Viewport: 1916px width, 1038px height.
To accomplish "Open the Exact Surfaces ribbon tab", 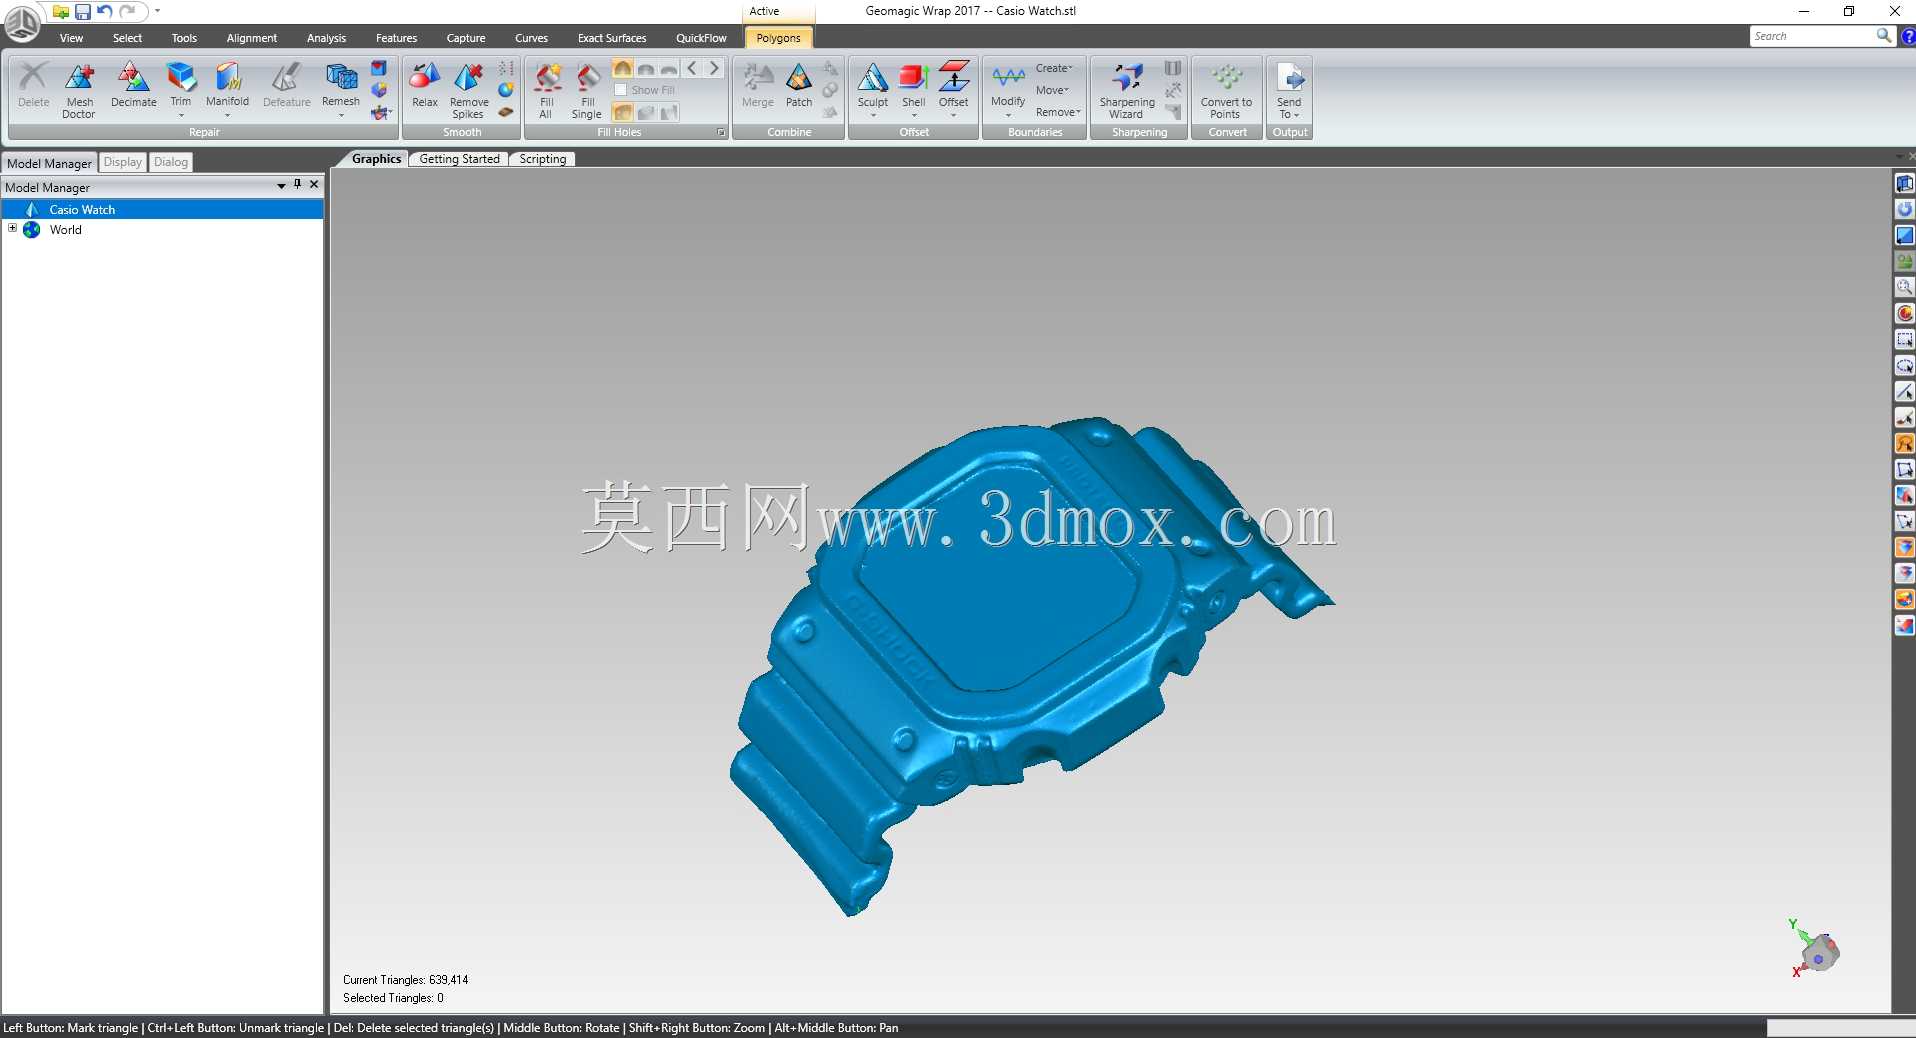I will 612,38.
